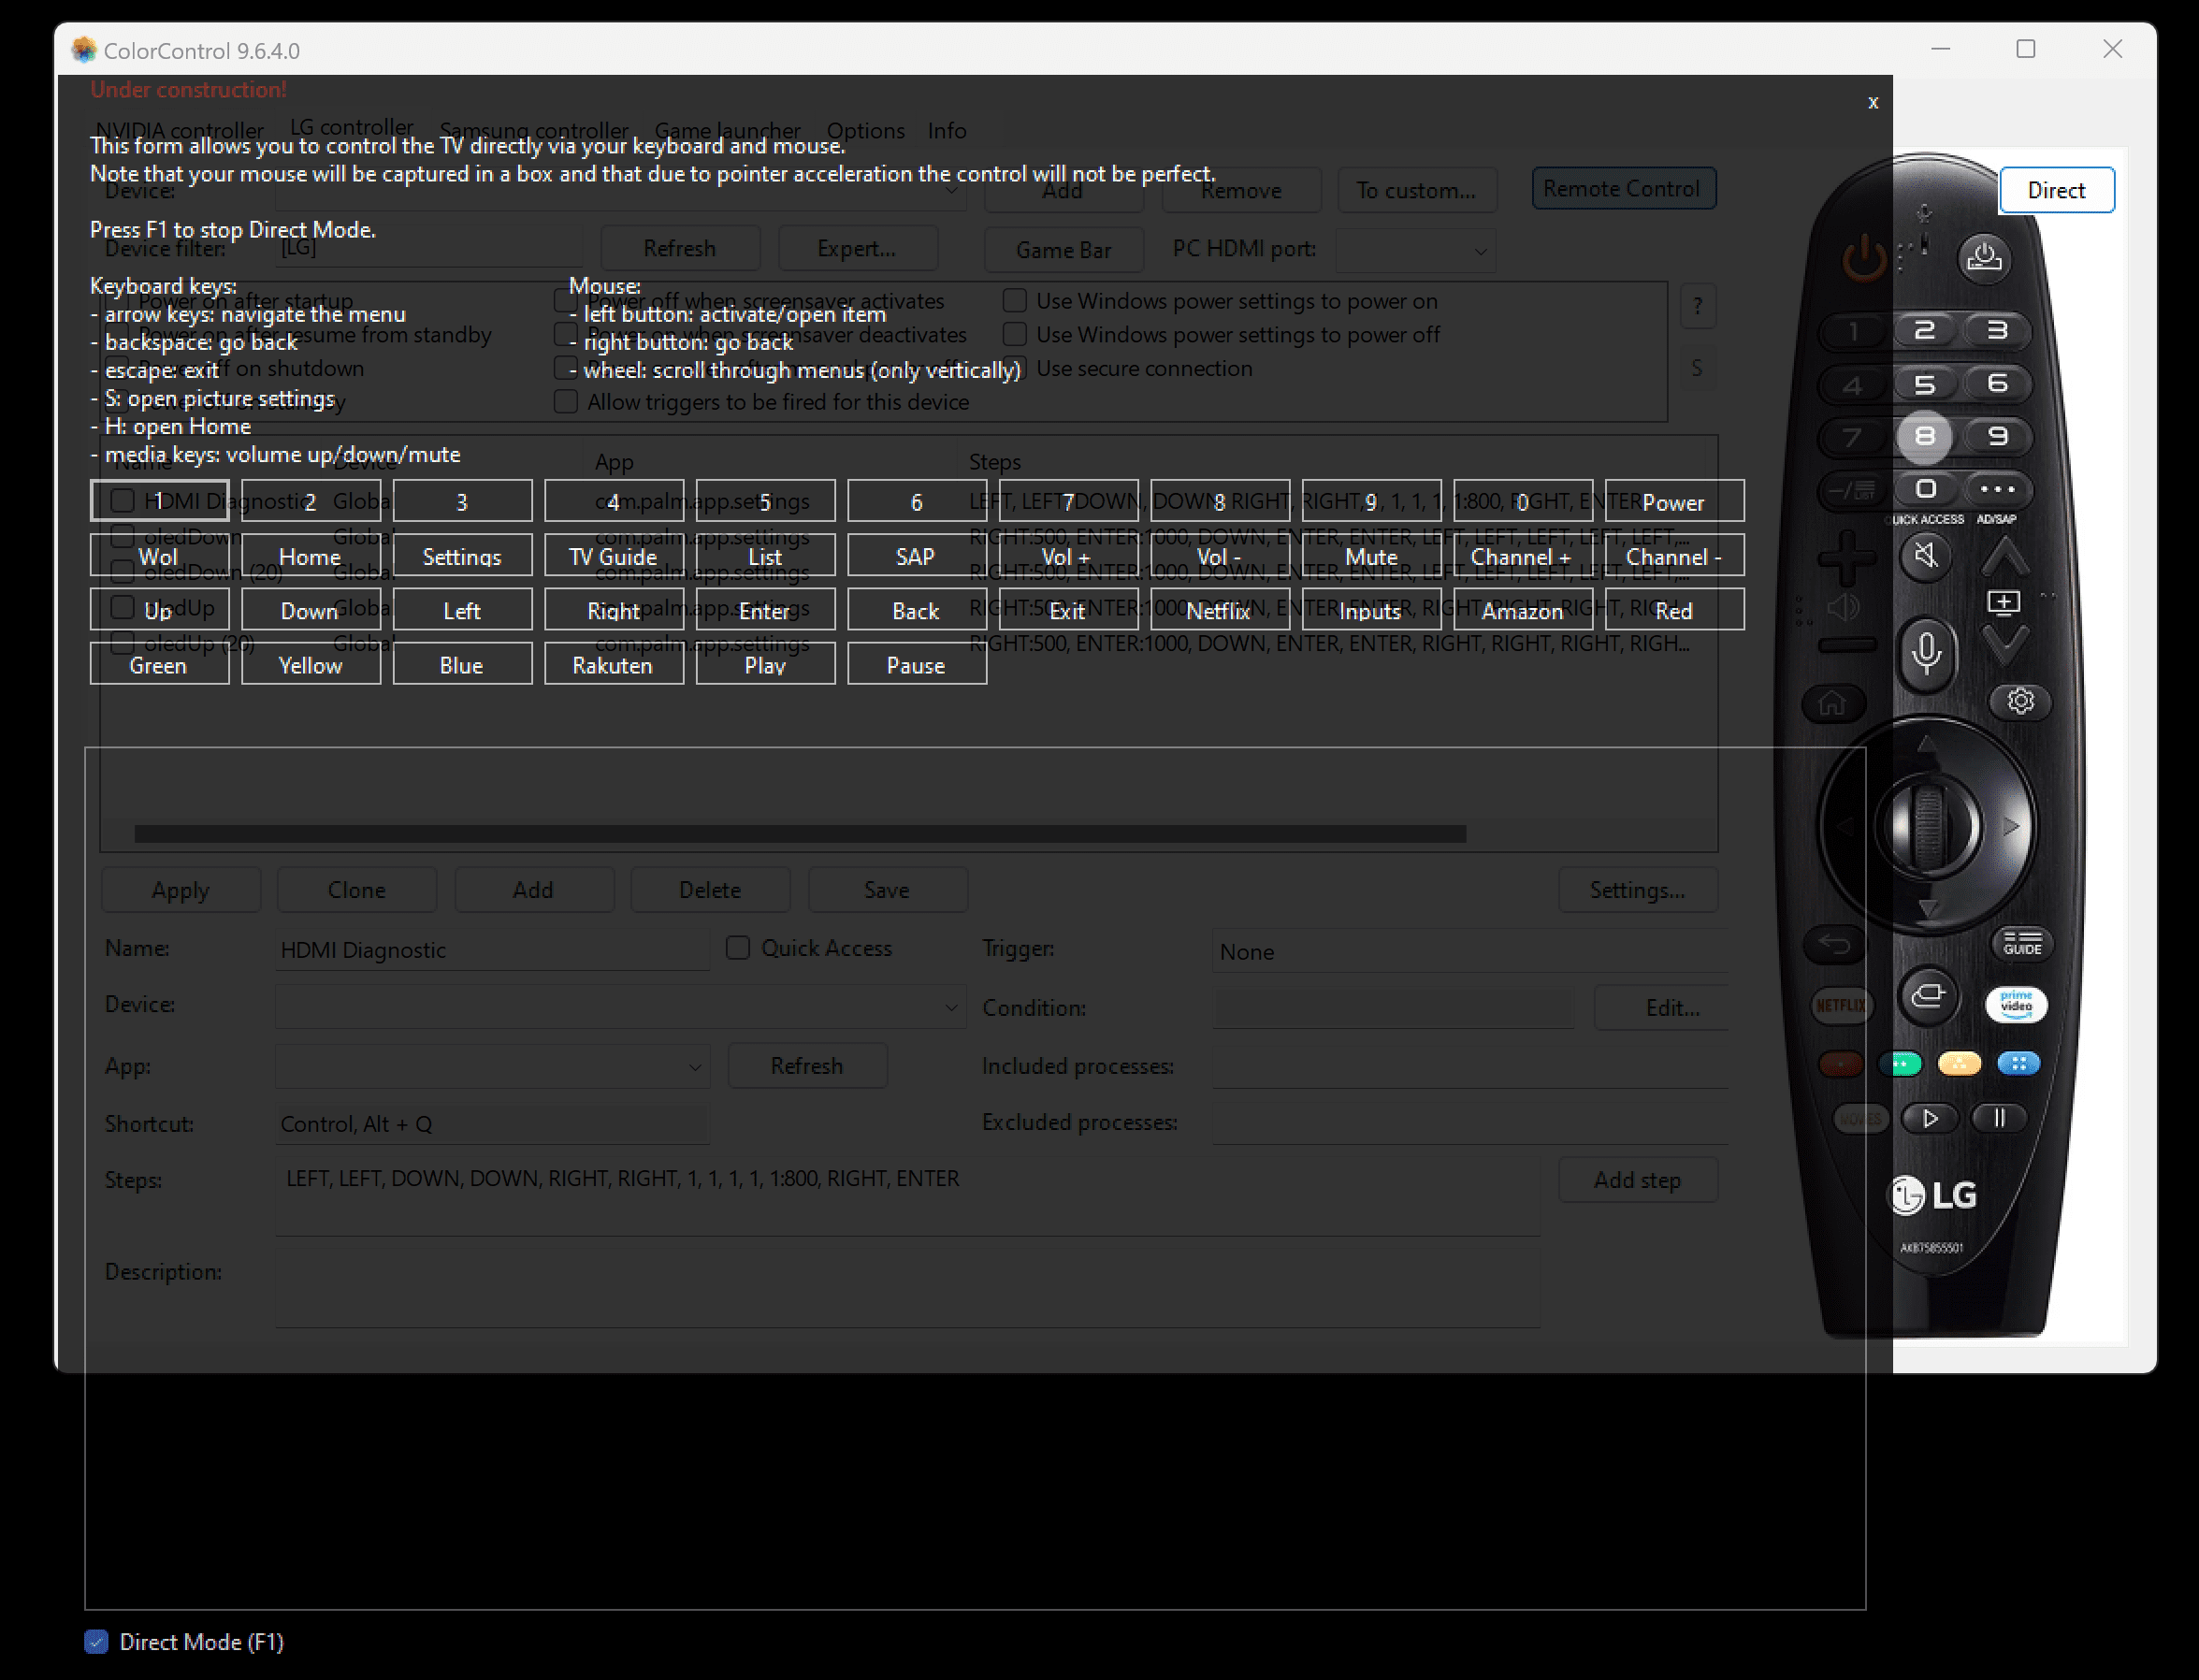Image resolution: width=2199 pixels, height=1680 pixels.
Task: Click the remote's right navigation arrow
Action: click(x=2011, y=827)
